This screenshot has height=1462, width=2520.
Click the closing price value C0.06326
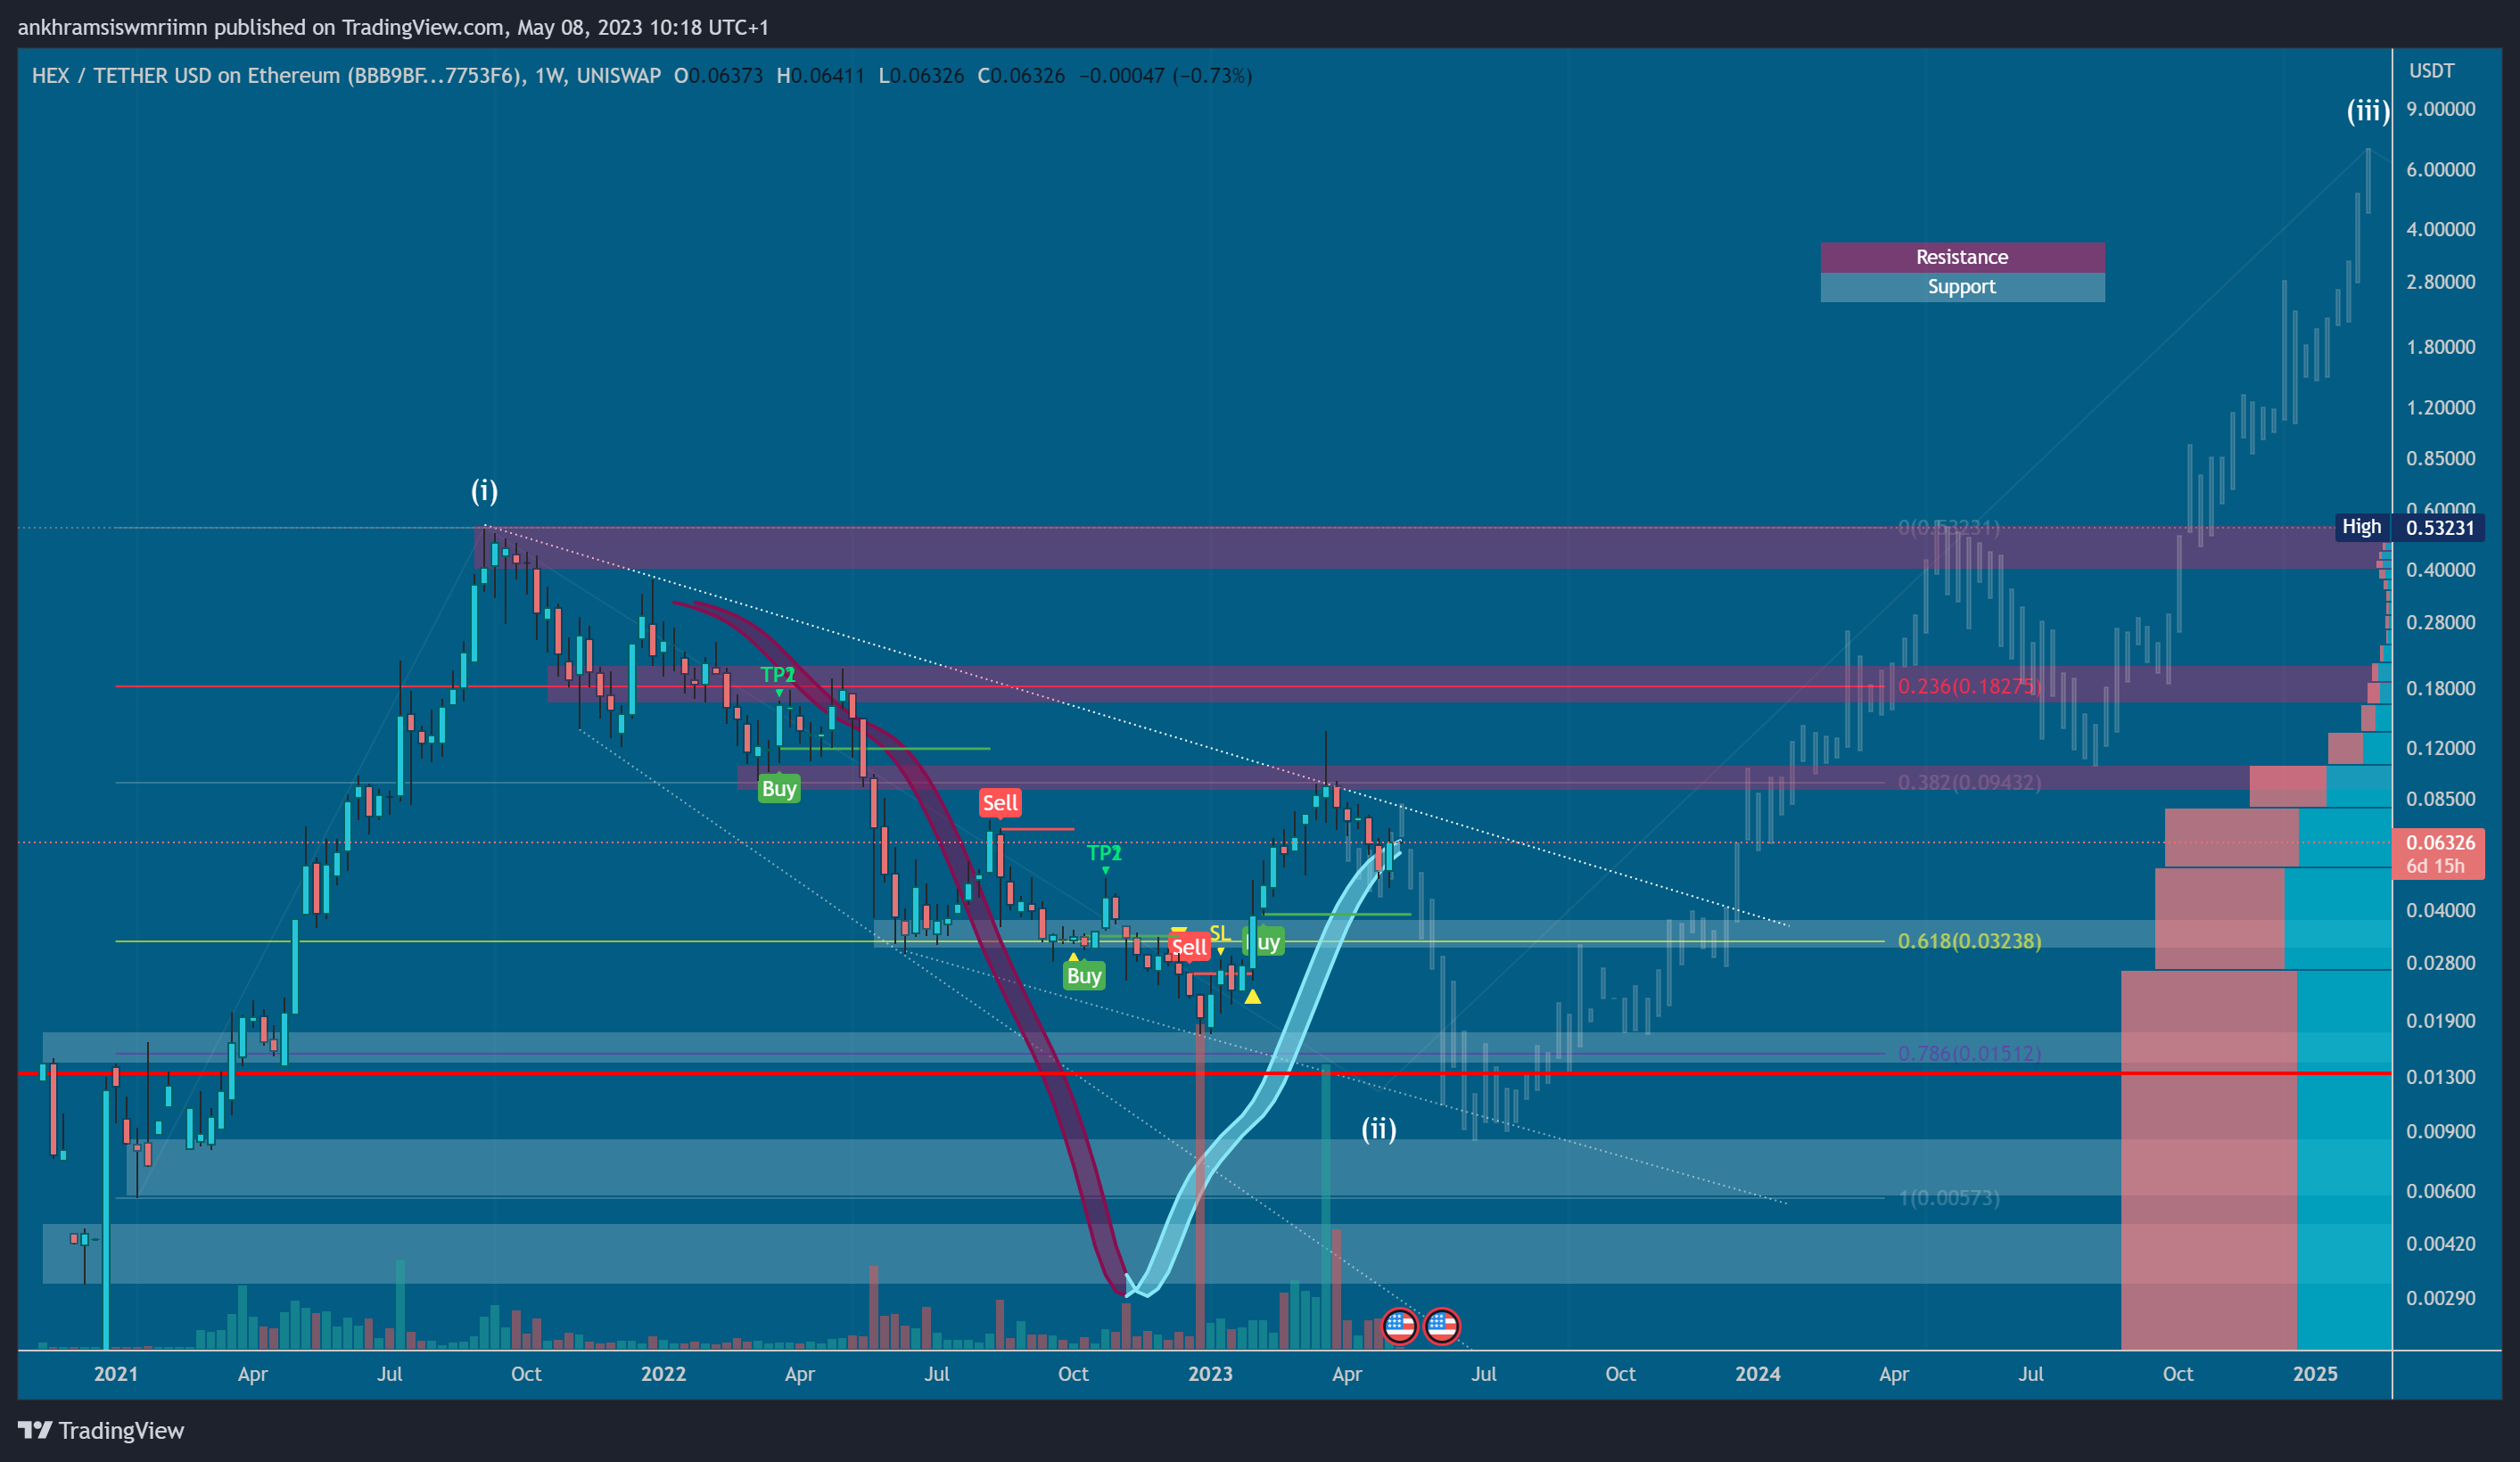point(1021,76)
